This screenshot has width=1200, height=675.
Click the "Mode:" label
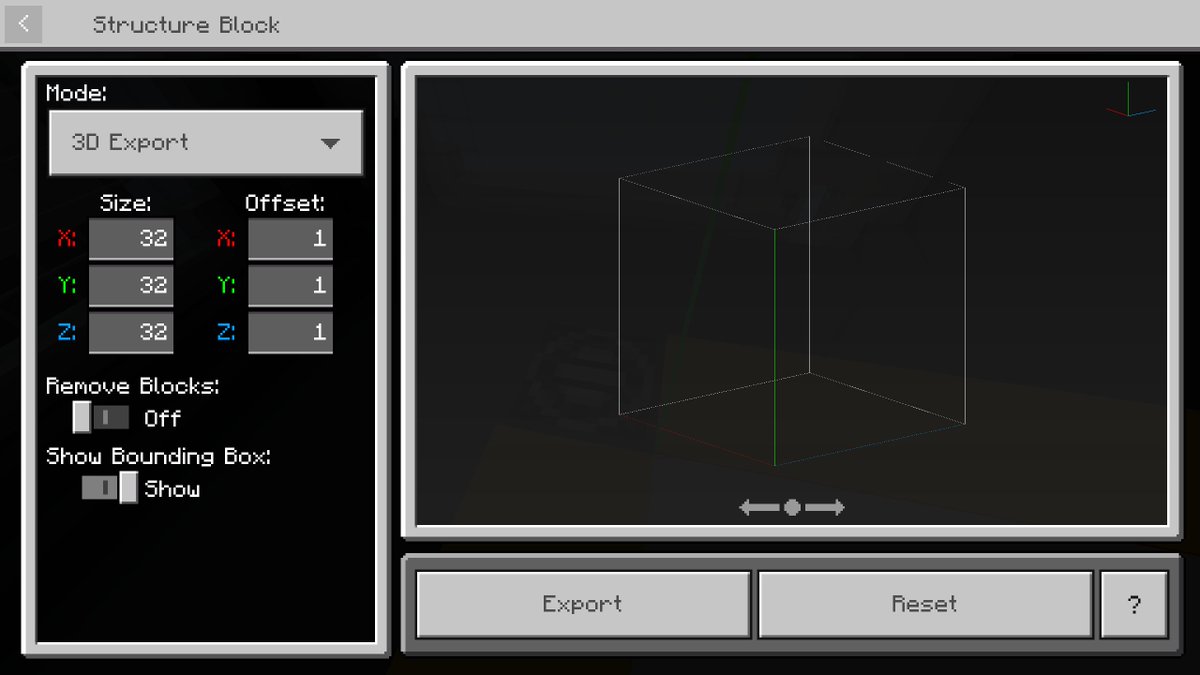pos(77,93)
